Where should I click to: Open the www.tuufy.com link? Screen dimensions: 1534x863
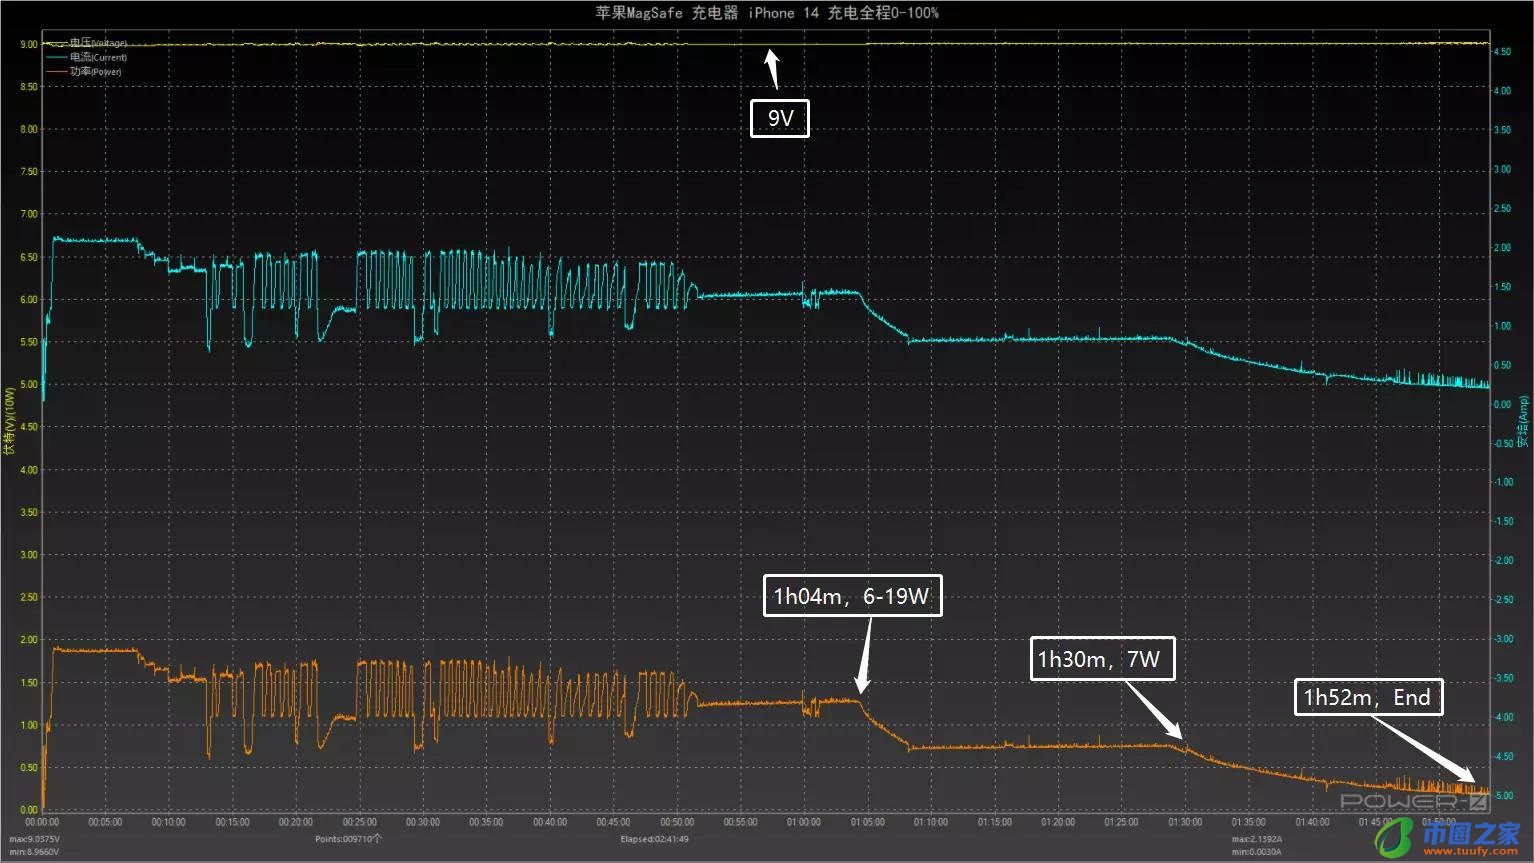tap(1480, 852)
